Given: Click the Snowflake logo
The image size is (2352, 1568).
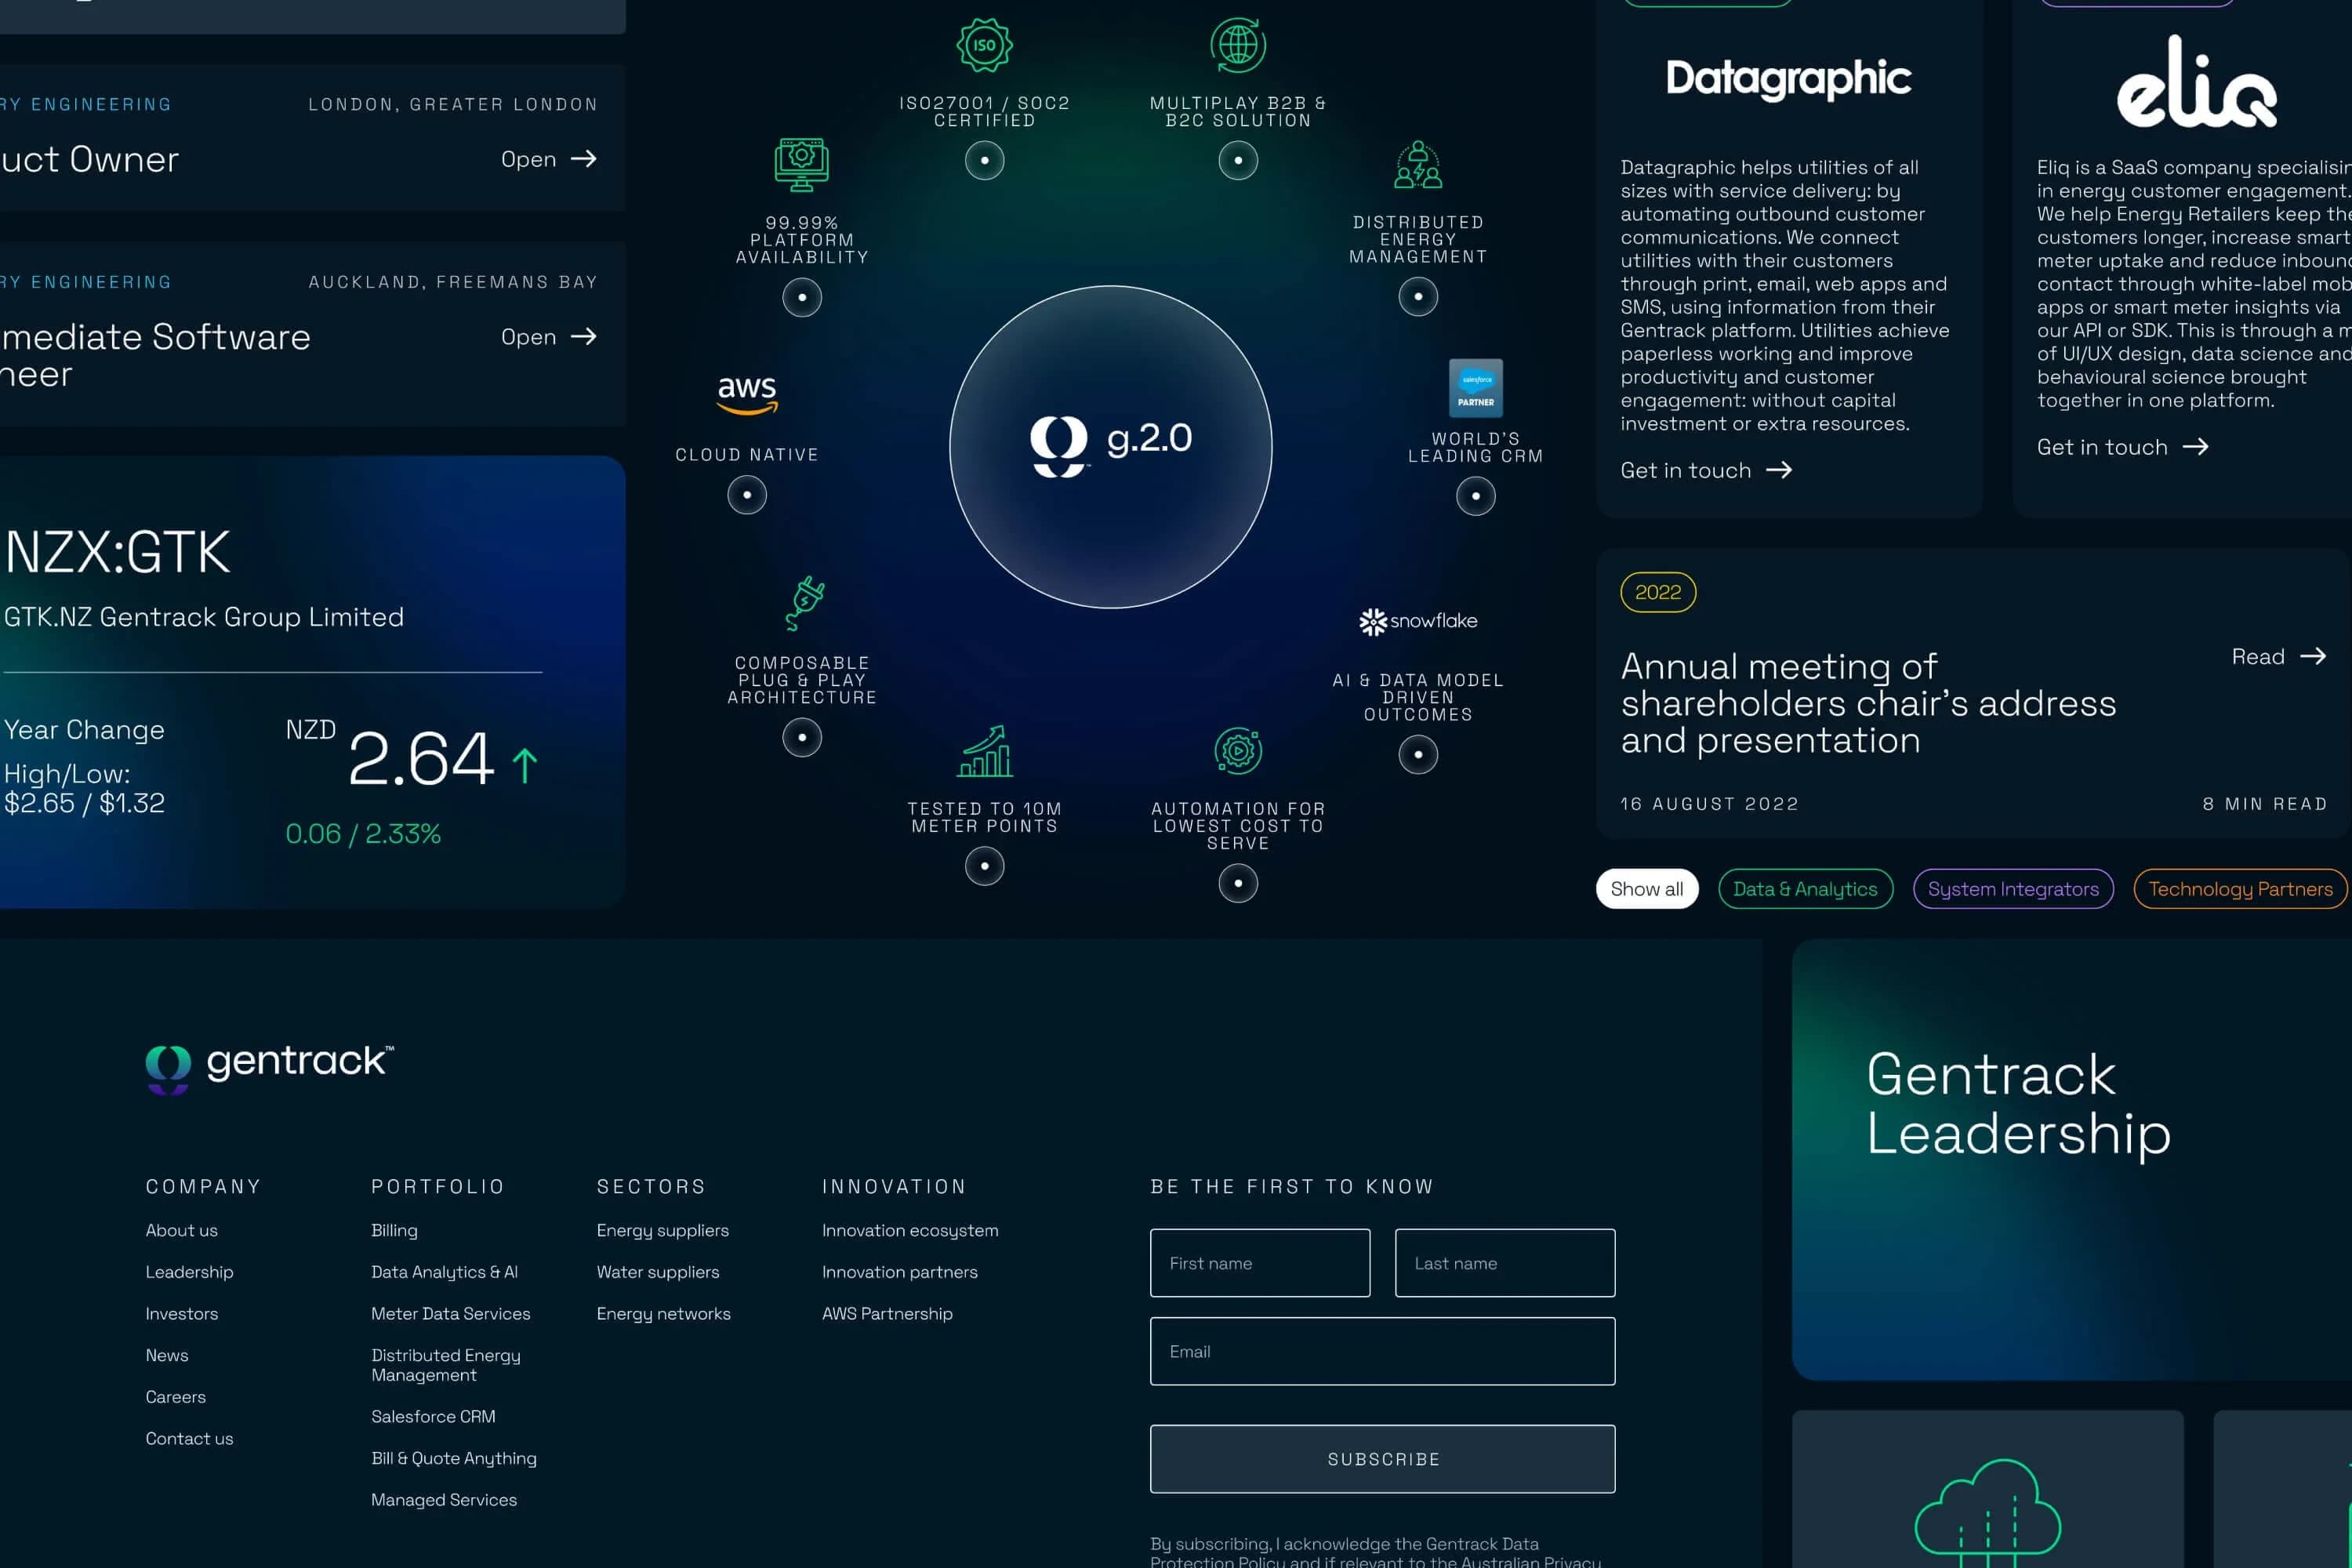Looking at the screenshot, I should tap(1418, 621).
